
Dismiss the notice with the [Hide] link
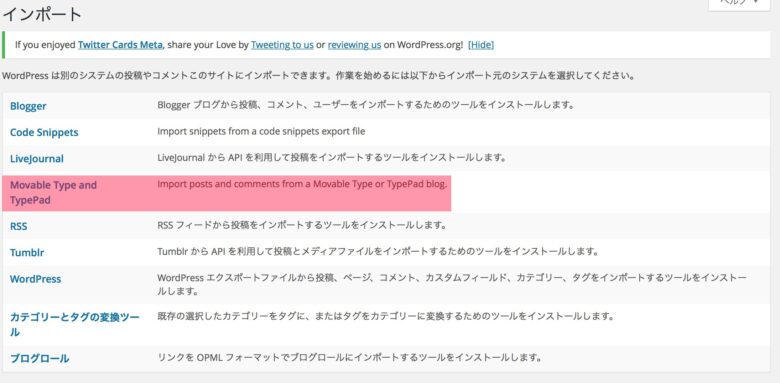tap(481, 45)
